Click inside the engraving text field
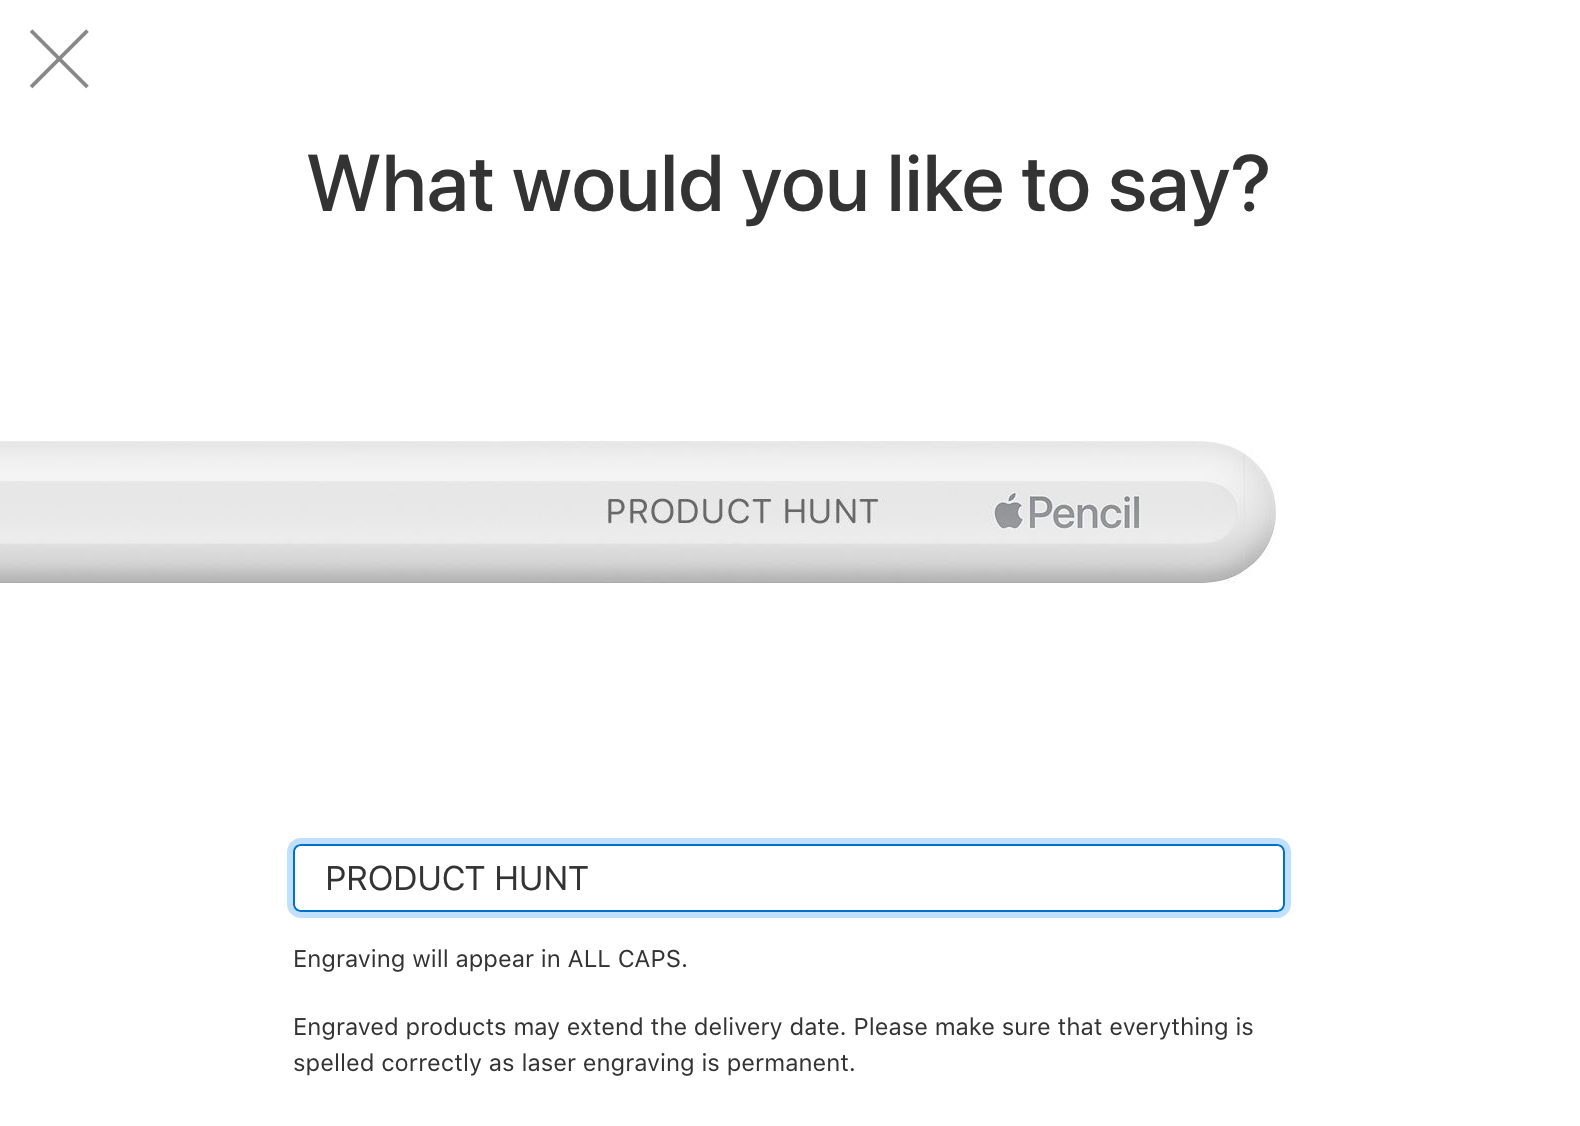The width and height of the screenshot is (1580, 1126). [790, 878]
